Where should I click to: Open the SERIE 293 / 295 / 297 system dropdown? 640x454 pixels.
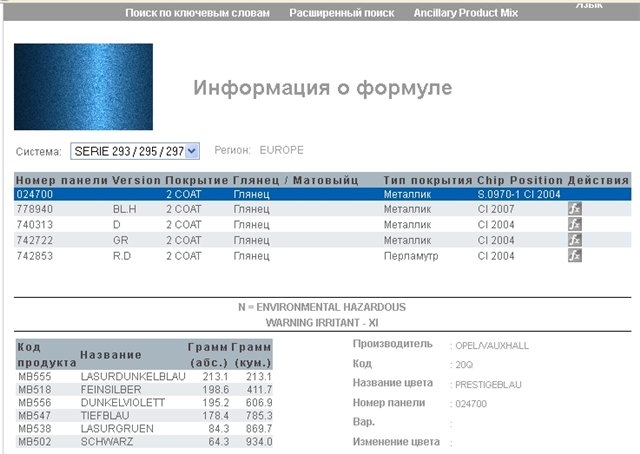[x=135, y=151]
